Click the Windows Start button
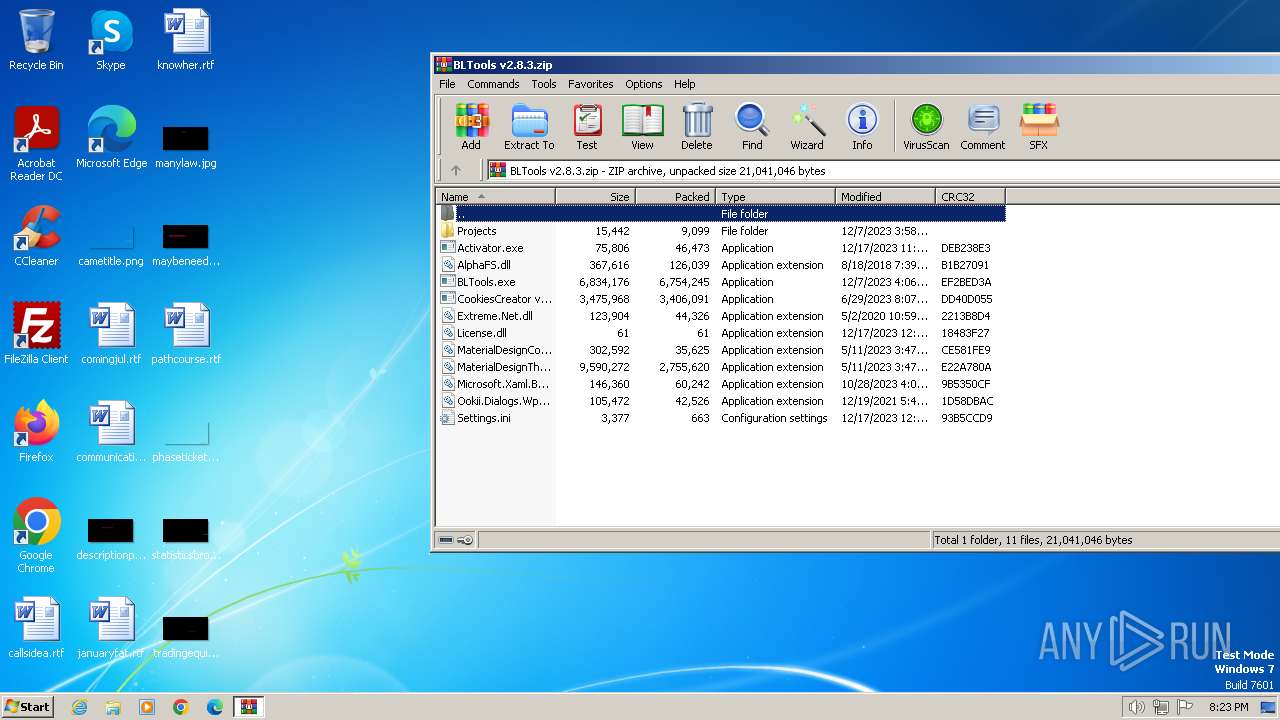1280x720 pixels. tap(27, 707)
